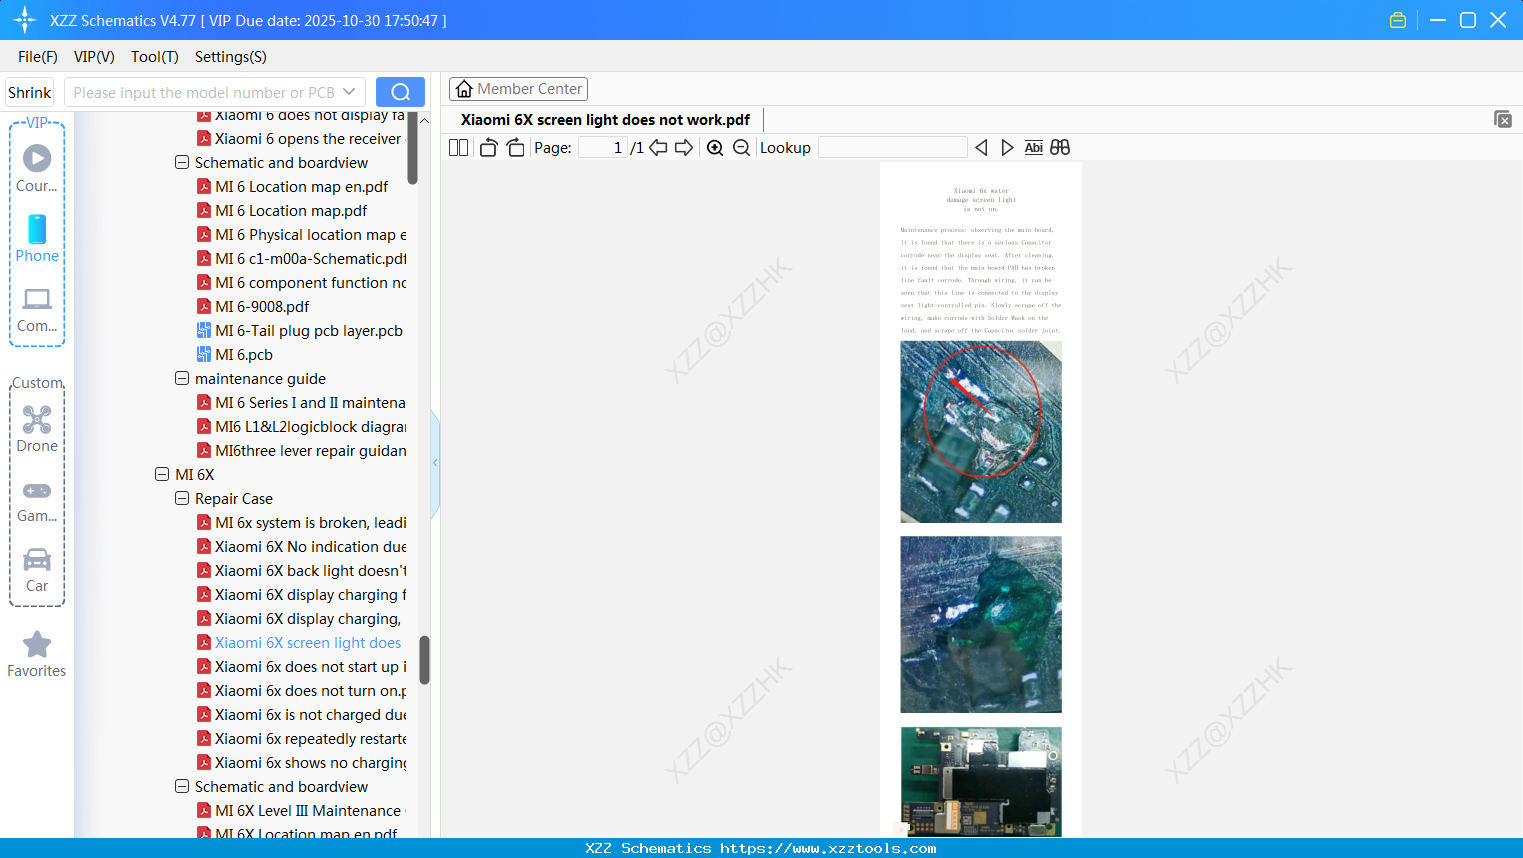Go to the previous PDF page arrow
1523x858 pixels.
658,148
